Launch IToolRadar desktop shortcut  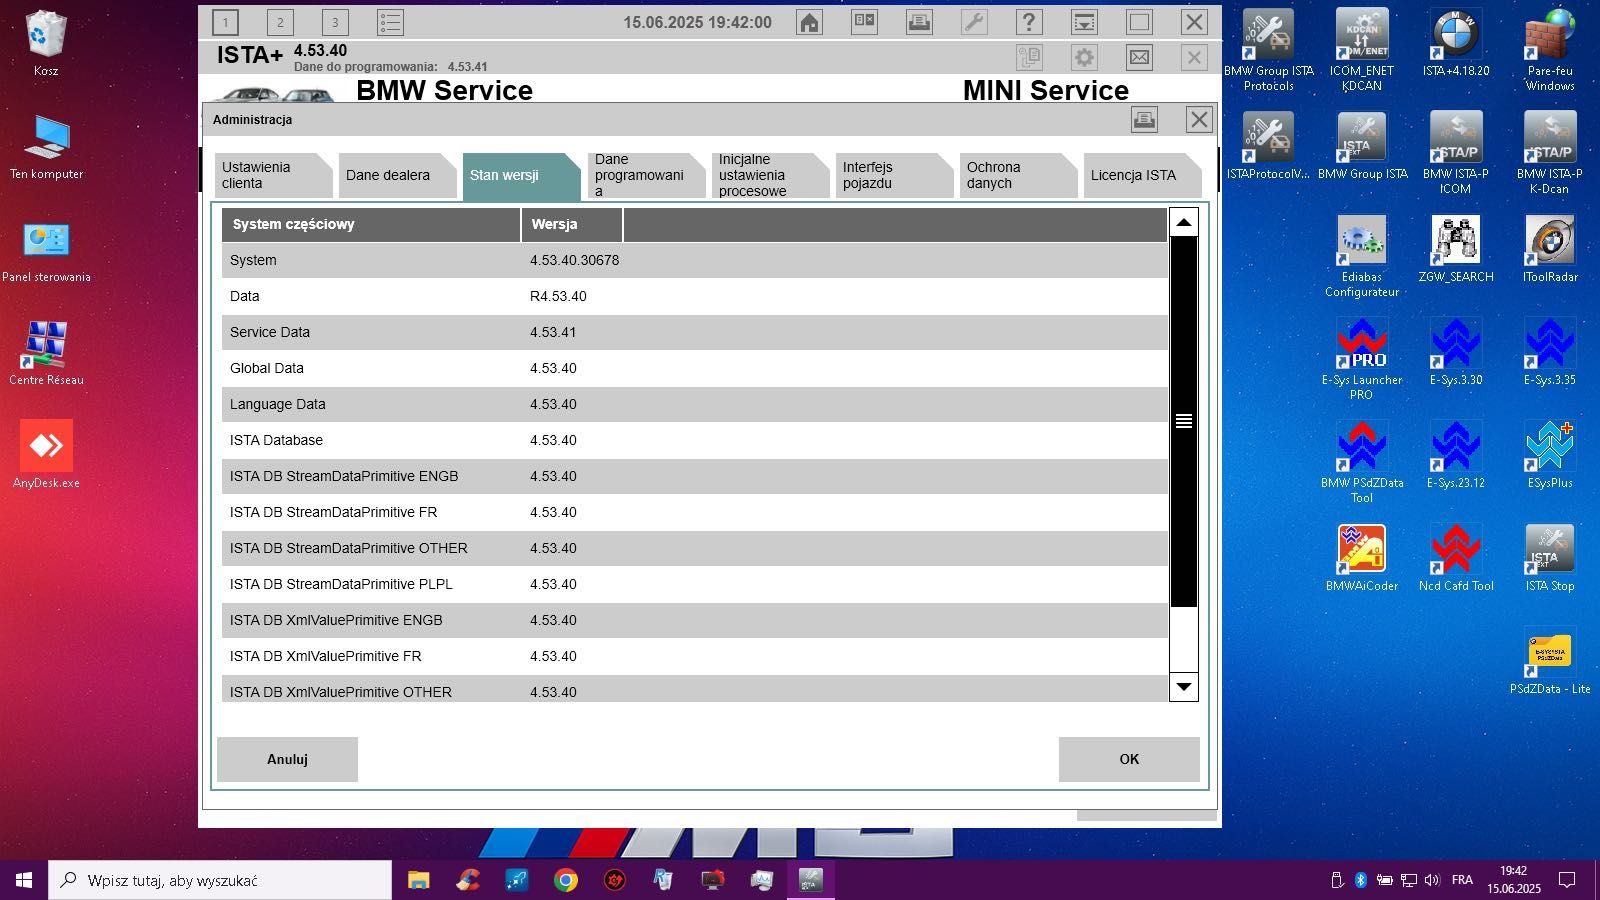coord(1549,250)
